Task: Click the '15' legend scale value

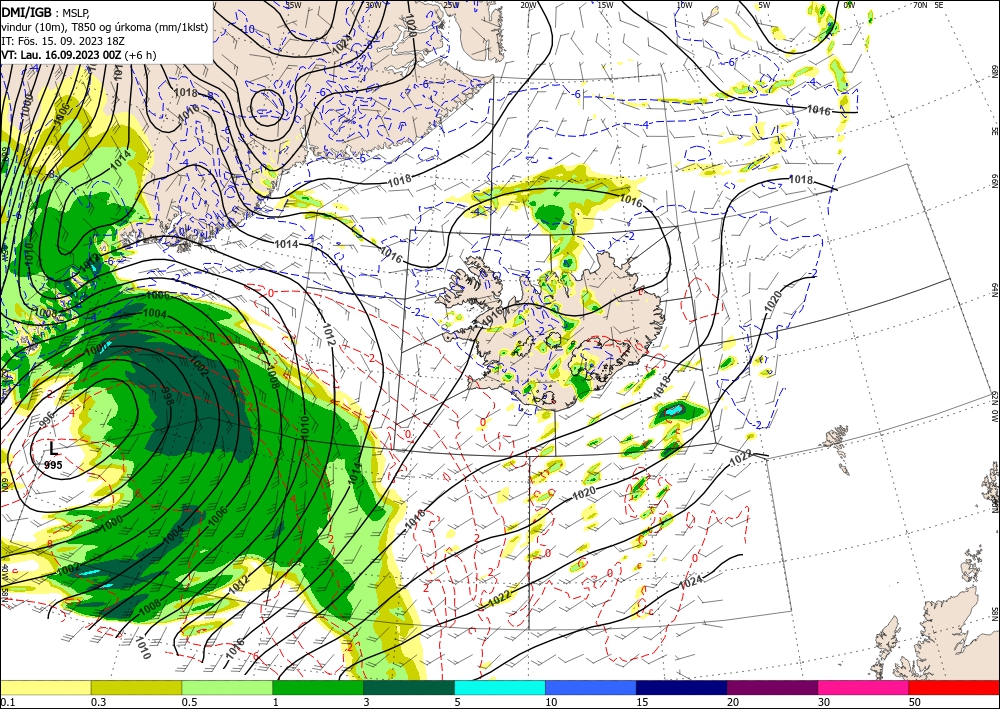Action: pyautogui.click(x=641, y=702)
